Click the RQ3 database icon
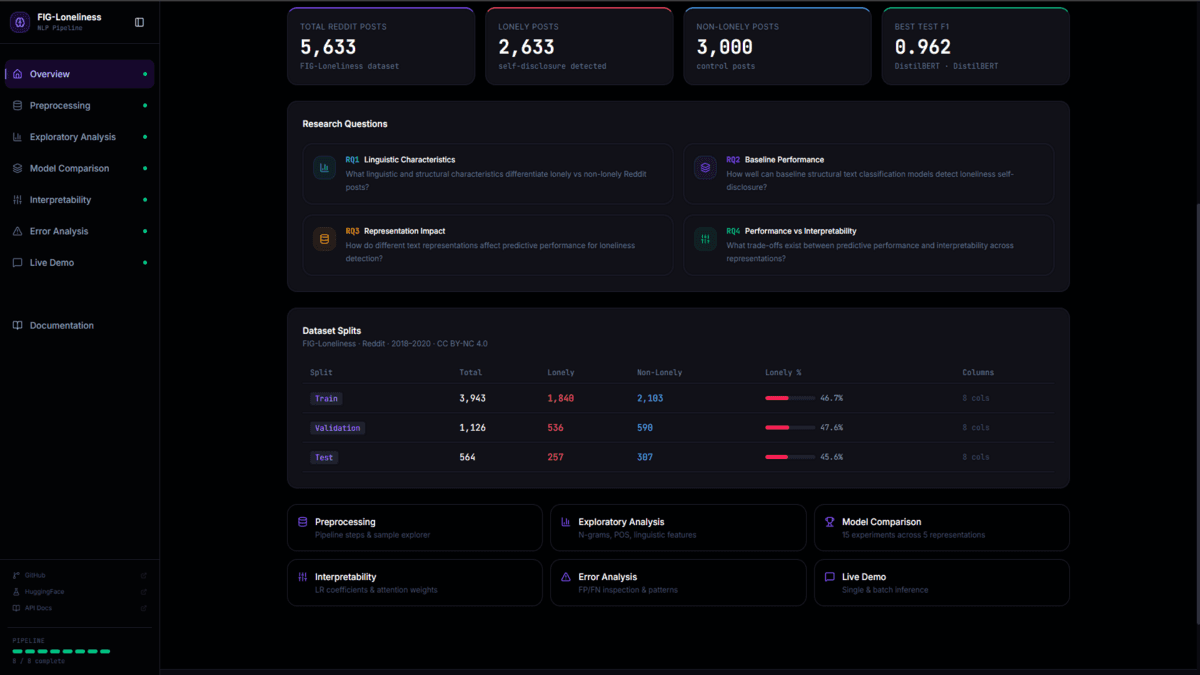This screenshot has height=675, width=1200. click(x=324, y=239)
